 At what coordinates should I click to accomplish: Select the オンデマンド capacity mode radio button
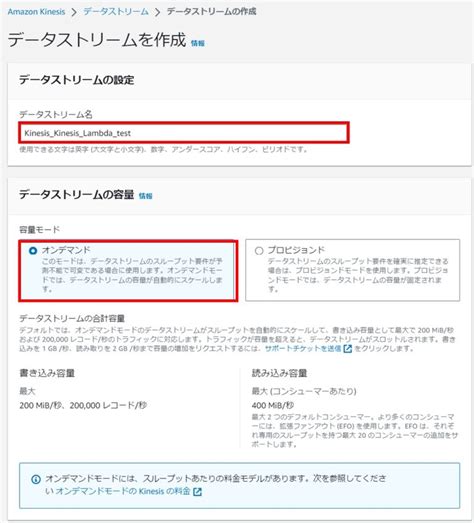33,250
